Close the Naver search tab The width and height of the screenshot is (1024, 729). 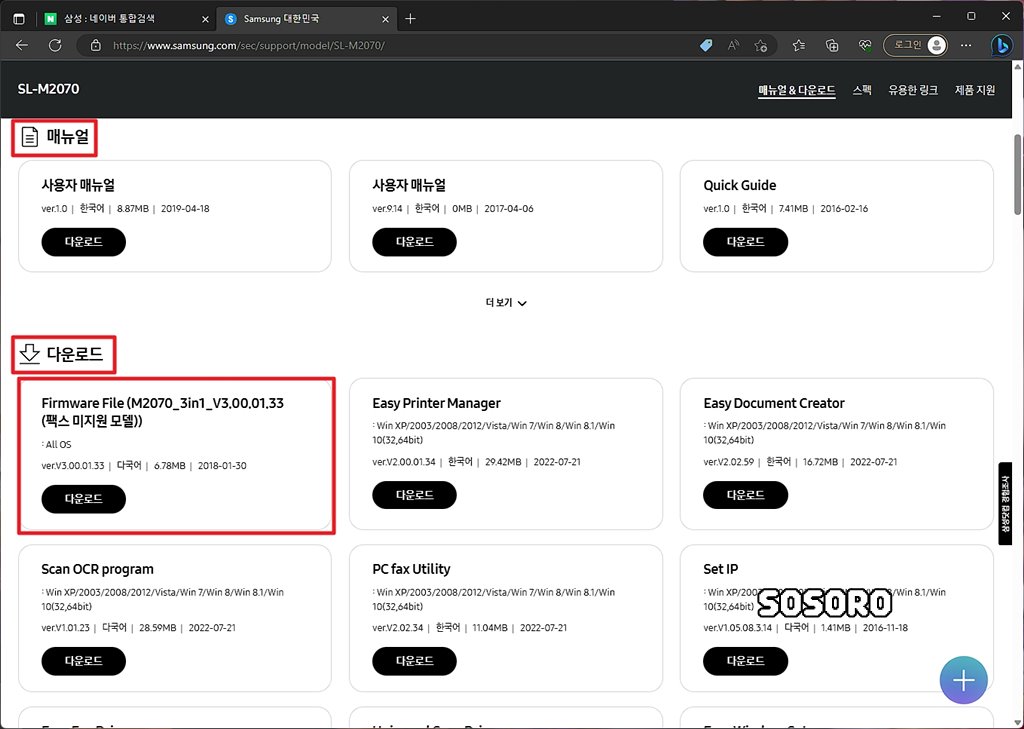205,20
